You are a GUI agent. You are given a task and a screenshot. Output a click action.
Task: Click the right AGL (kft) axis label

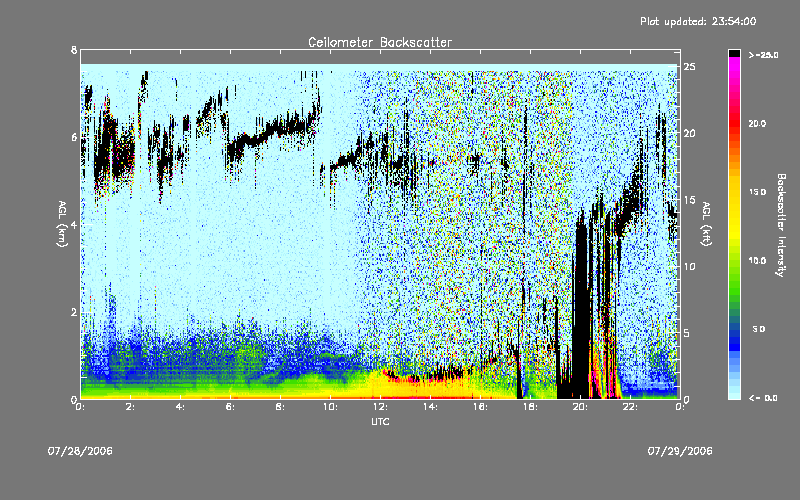pos(706,224)
